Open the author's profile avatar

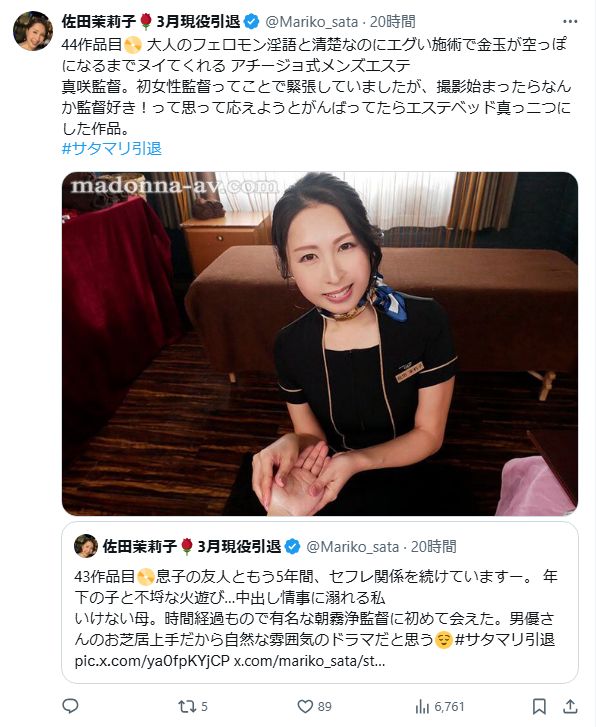[x=33, y=31]
